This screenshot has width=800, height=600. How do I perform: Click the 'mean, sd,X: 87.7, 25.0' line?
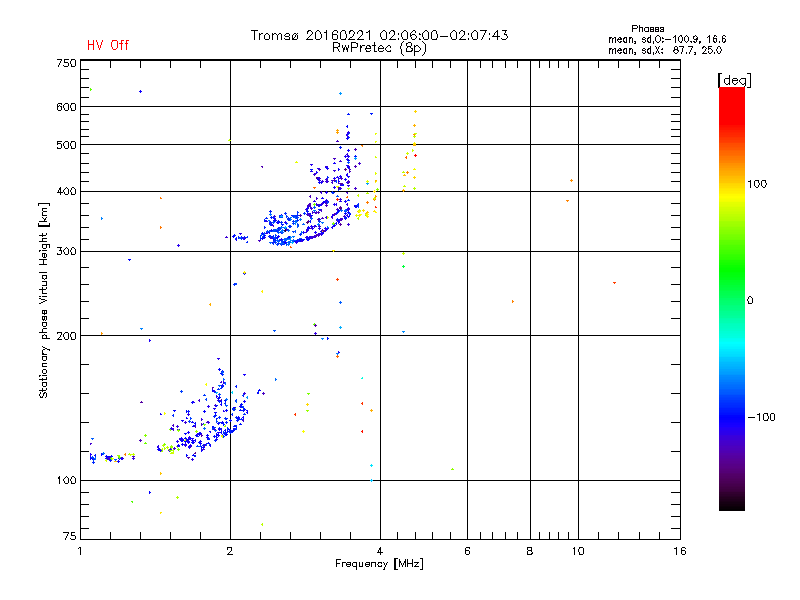click(665, 50)
